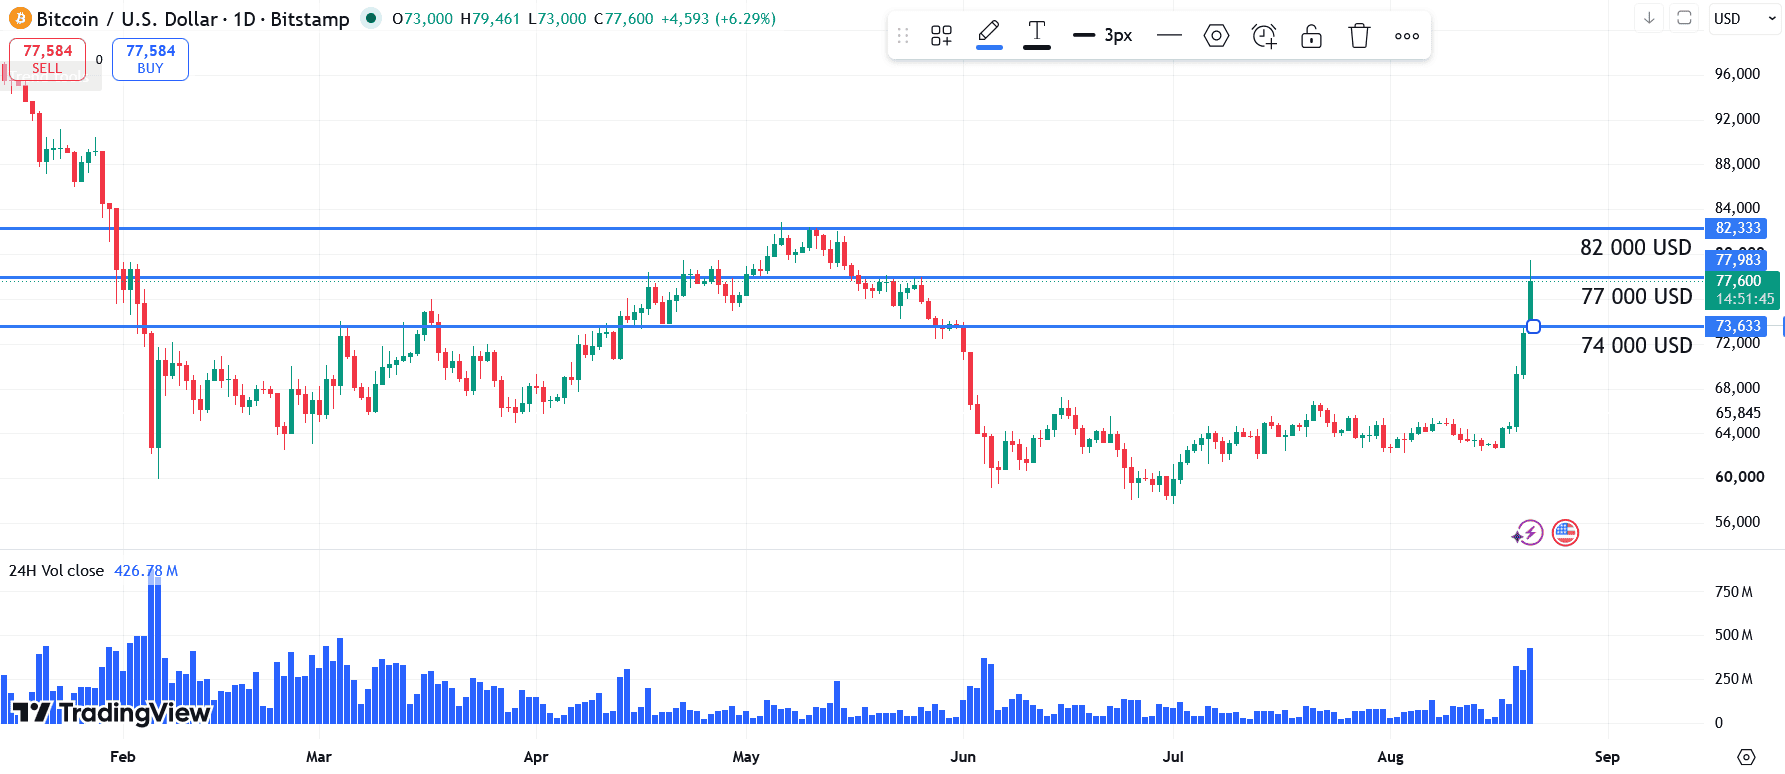Click the +4,593 (+6.29%) change value

pyautogui.click(x=718, y=19)
